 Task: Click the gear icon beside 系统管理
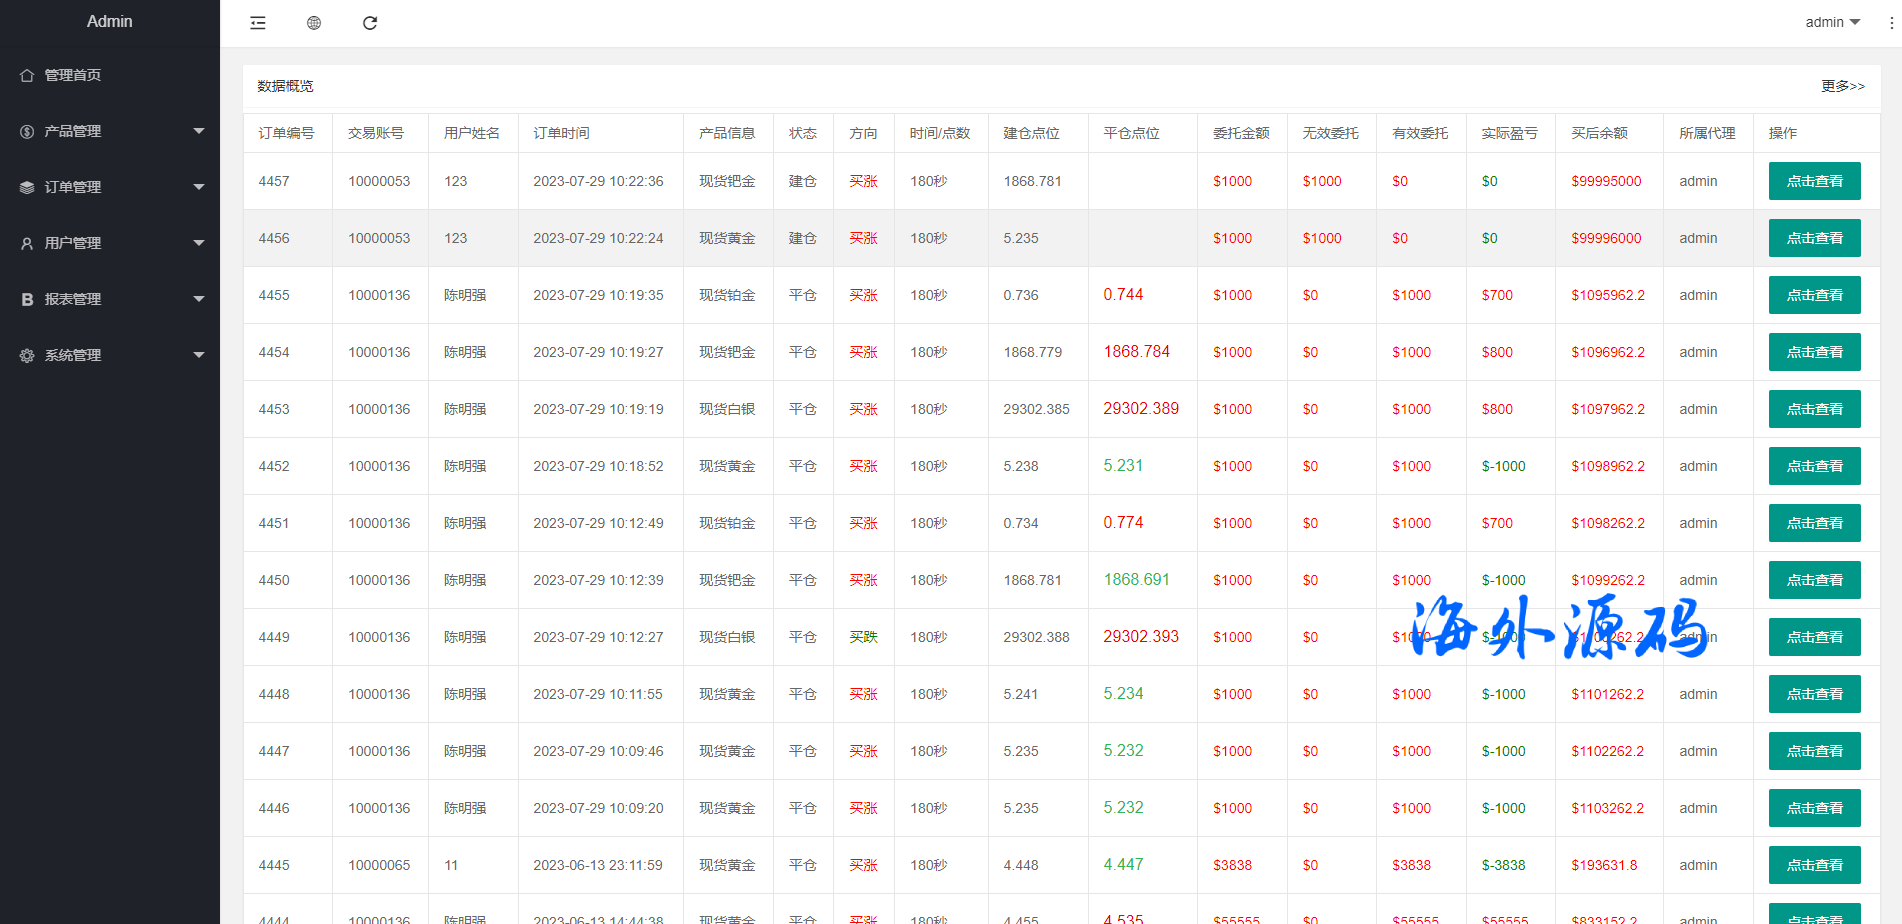tap(27, 355)
